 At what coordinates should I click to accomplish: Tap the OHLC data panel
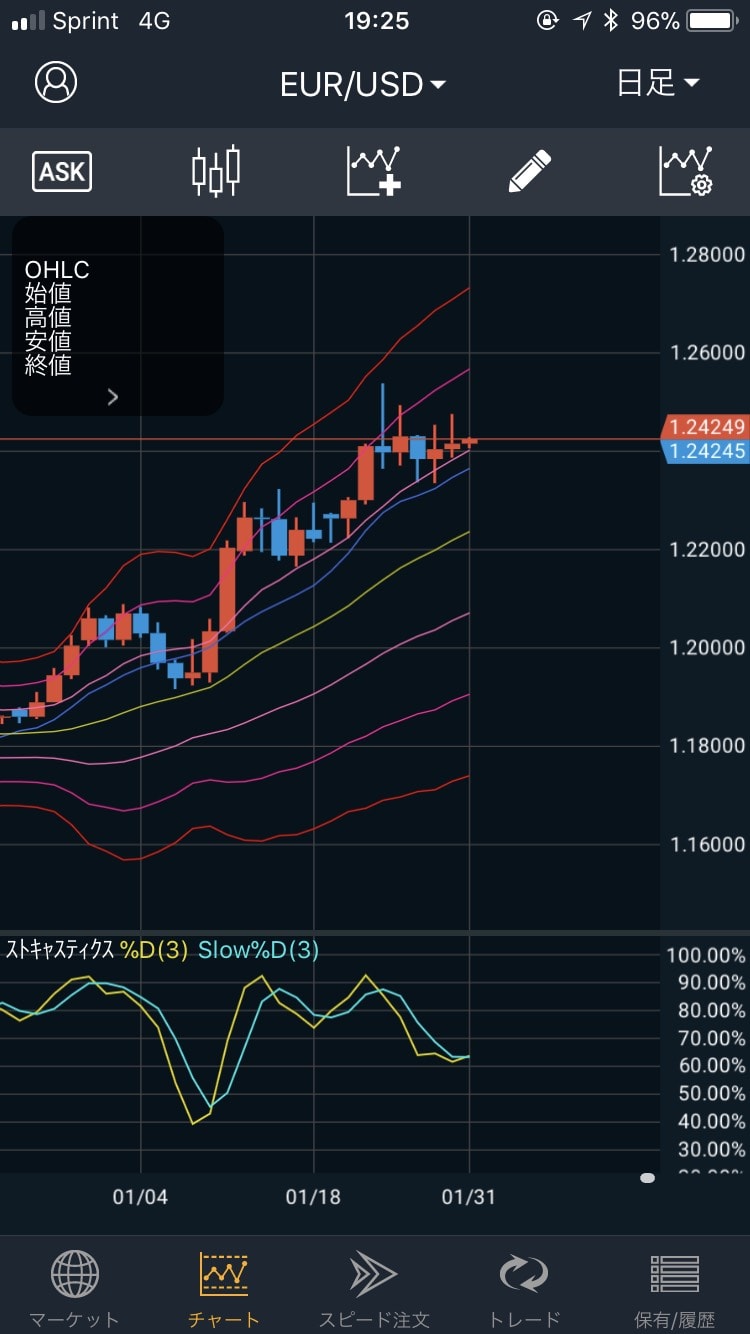[x=118, y=316]
